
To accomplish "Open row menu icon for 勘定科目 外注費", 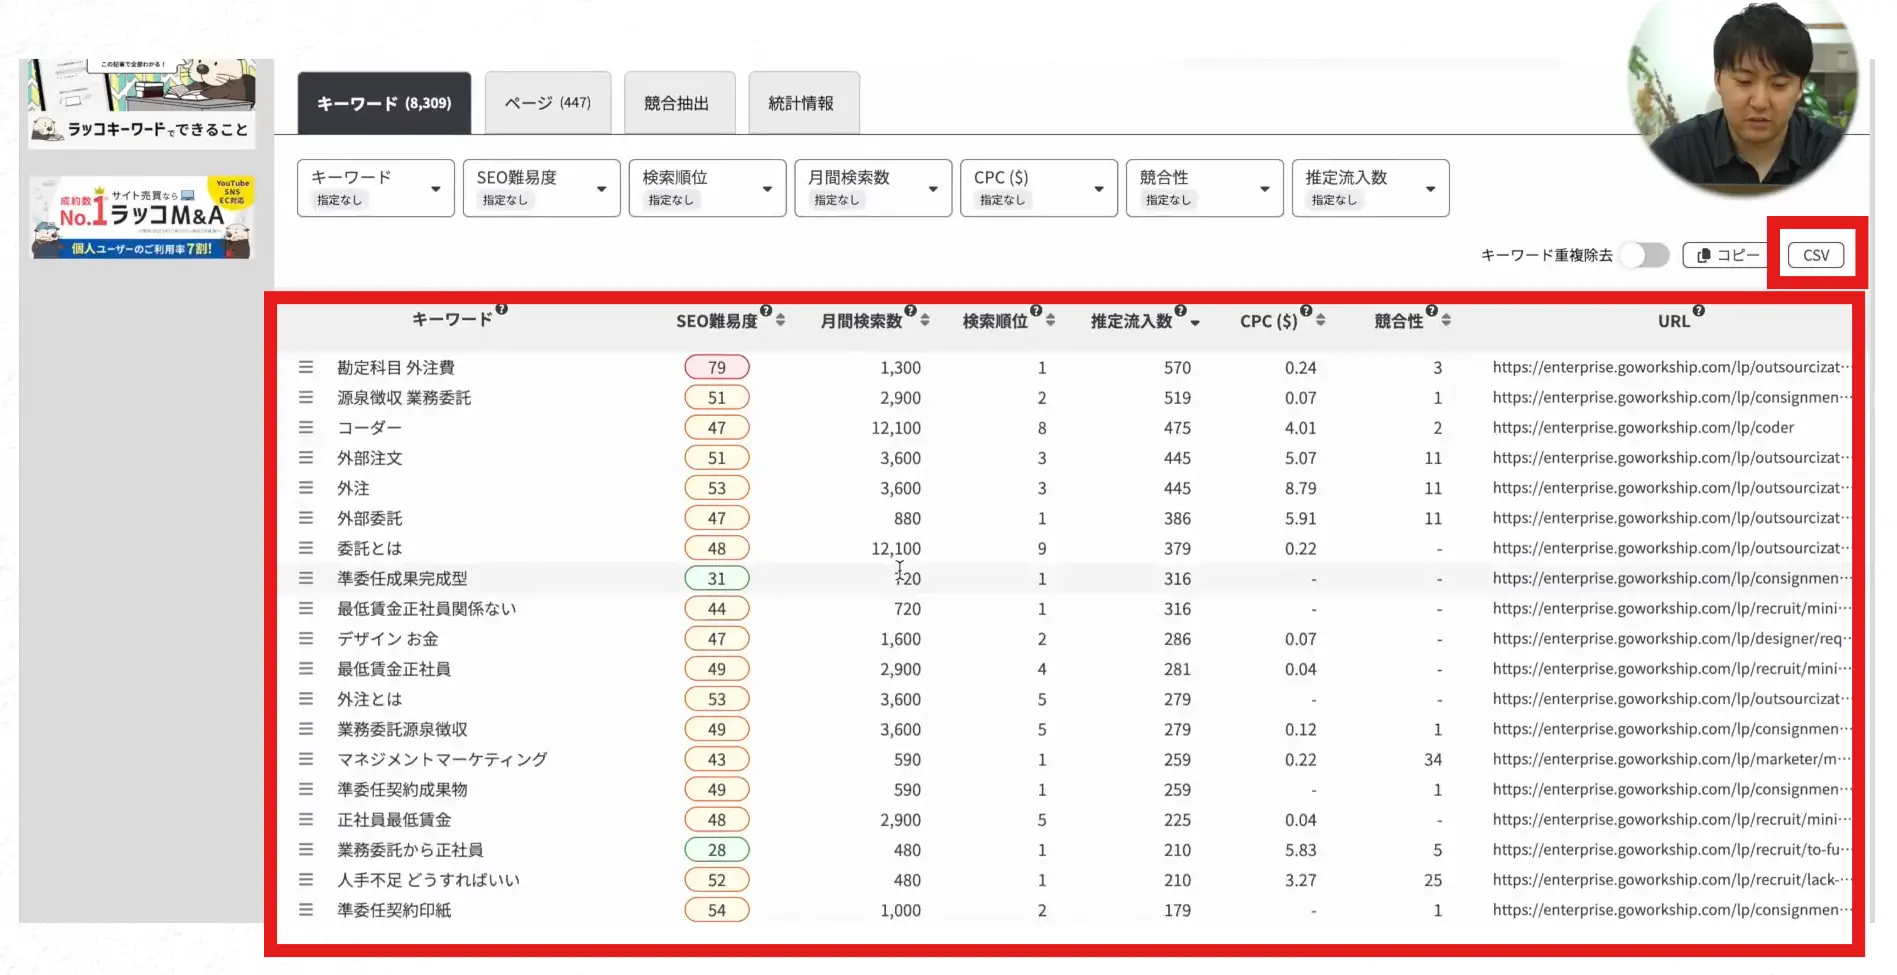I will (x=306, y=368).
